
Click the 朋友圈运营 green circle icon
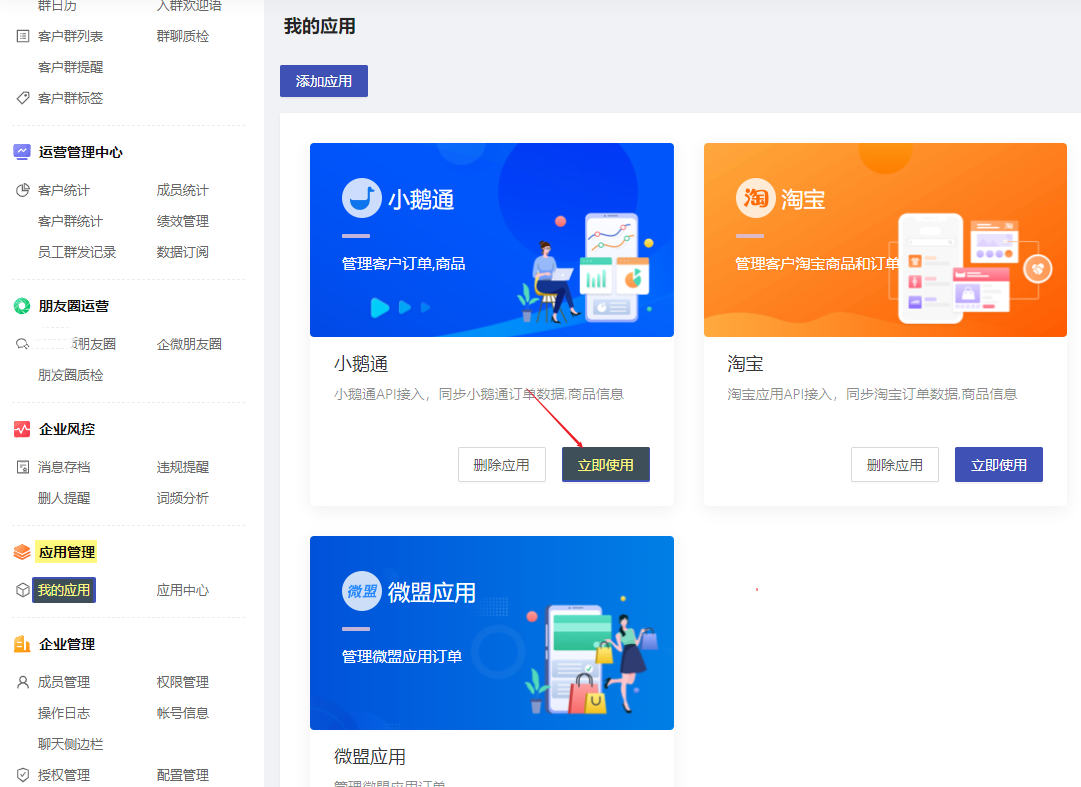pos(22,306)
